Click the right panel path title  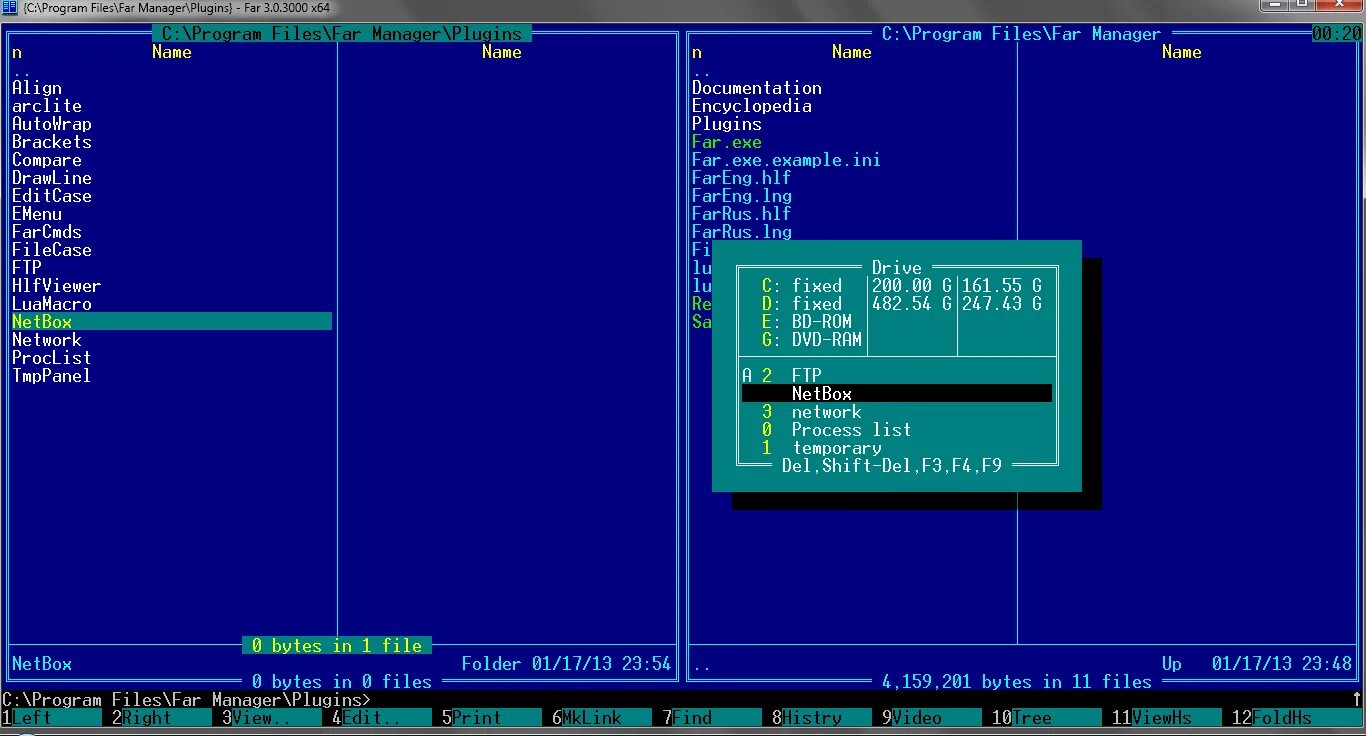1021,34
